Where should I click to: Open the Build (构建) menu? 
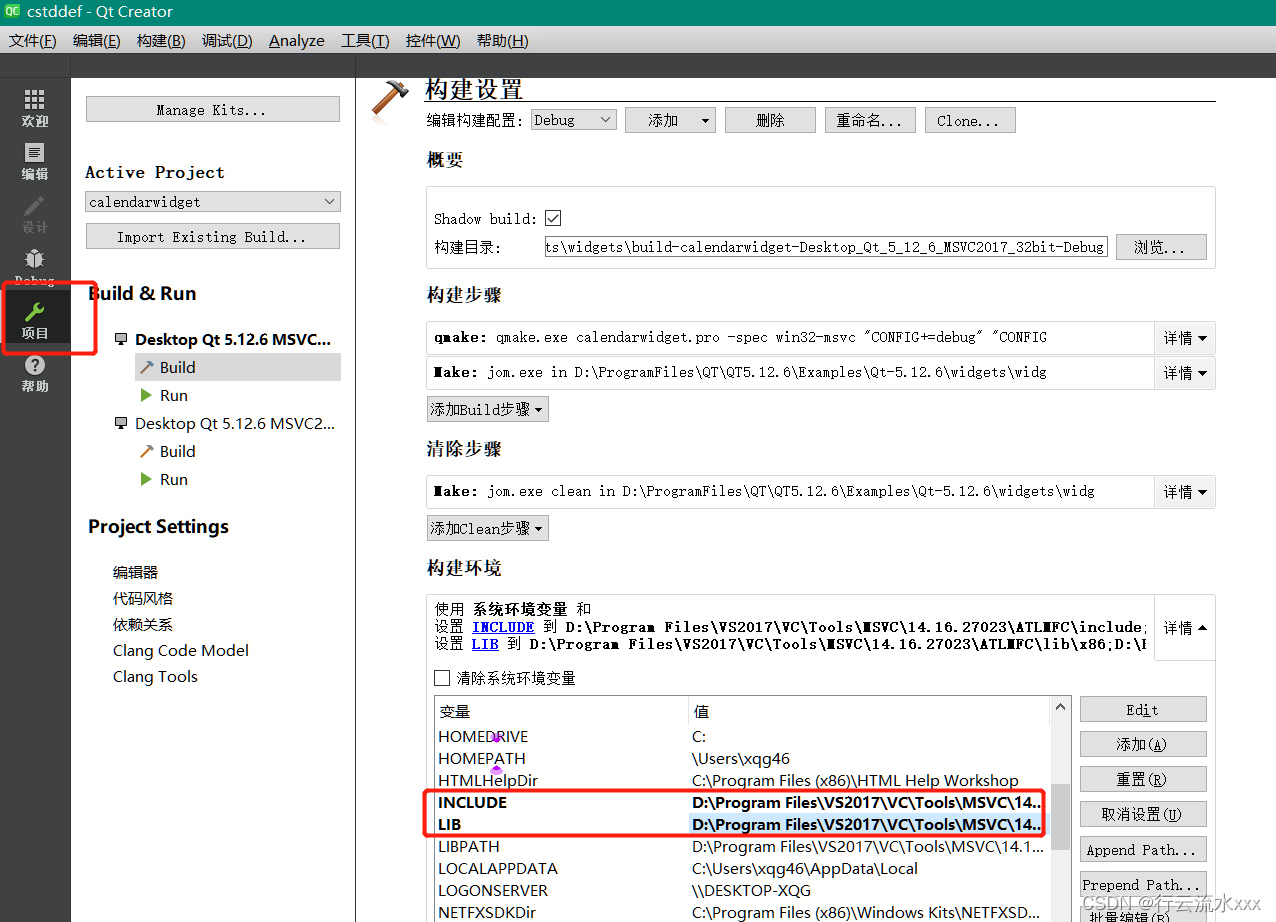[x=161, y=40]
